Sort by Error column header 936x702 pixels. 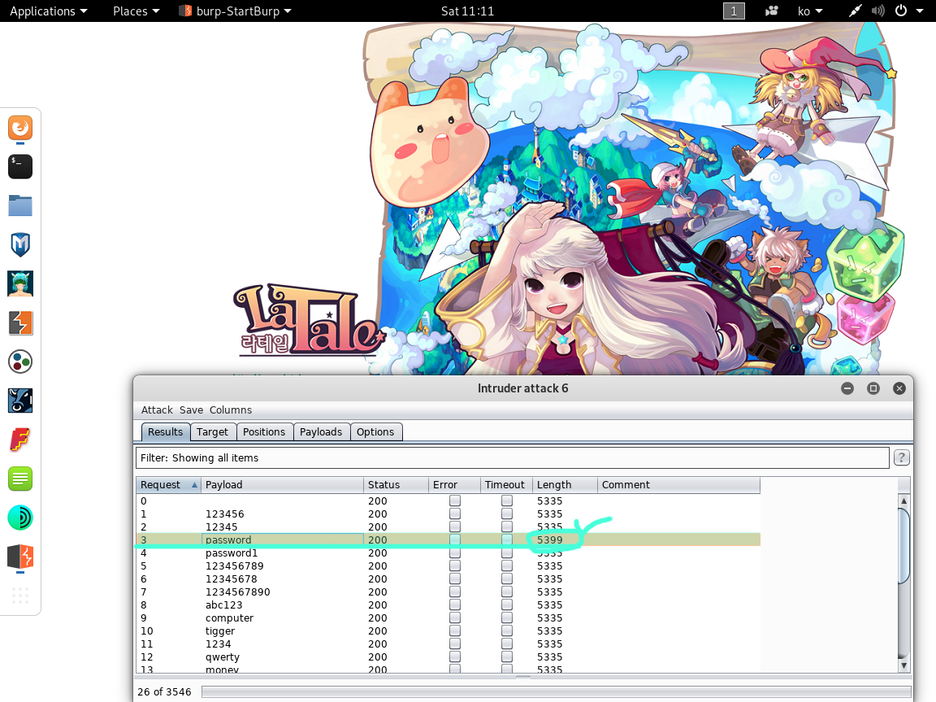[454, 485]
